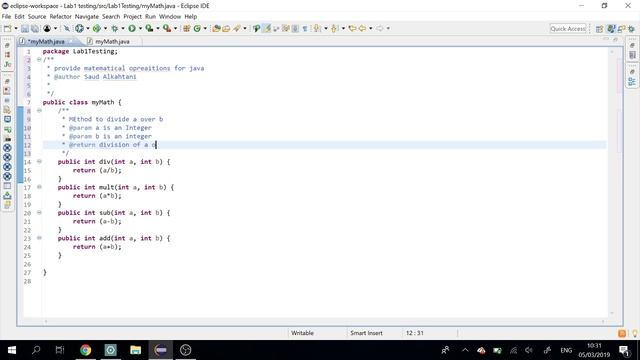Screen dimensions: 640x360
Task: Open the Debug dropdown arrow
Action: click(x=122, y=28)
